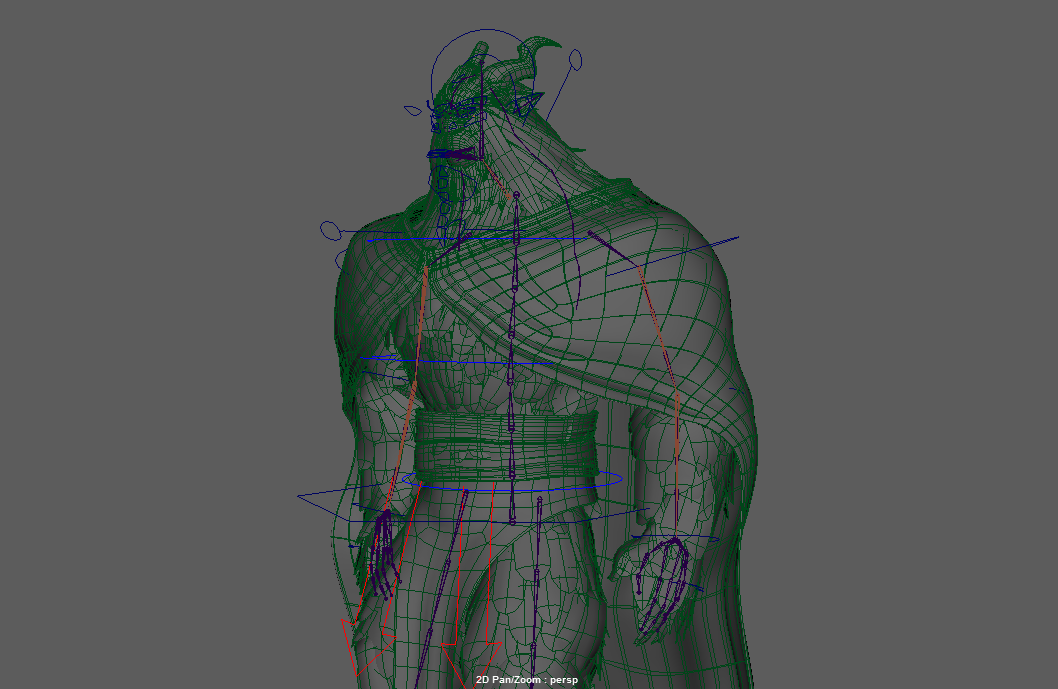Pick the lowest spine joint at the pelvis
1058x689 pixels.
click(512, 521)
